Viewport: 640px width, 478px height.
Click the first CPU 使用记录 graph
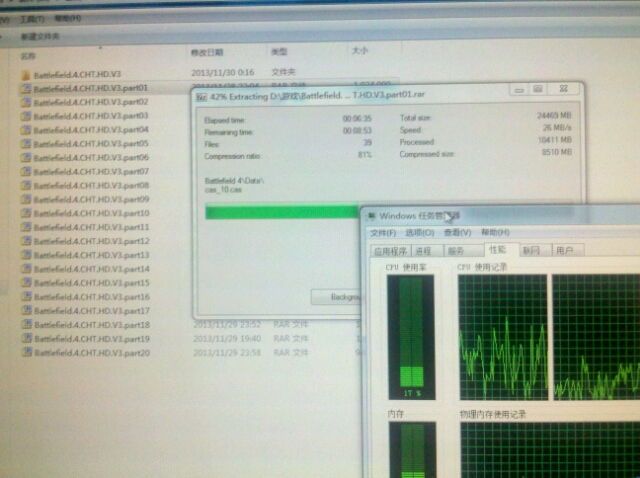pos(503,337)
